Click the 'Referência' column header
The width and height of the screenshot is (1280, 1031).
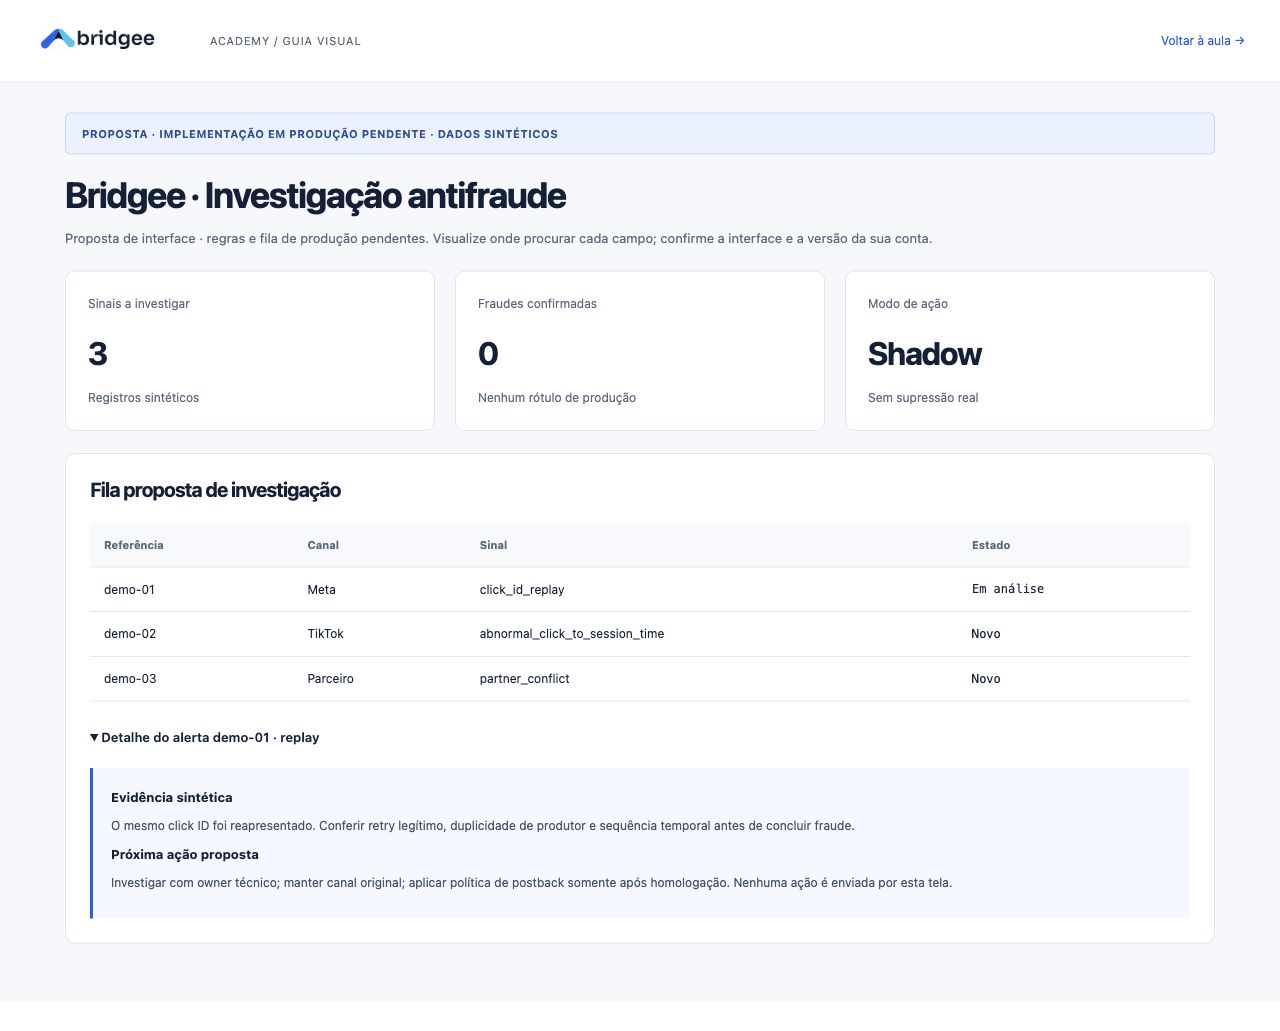134,545
